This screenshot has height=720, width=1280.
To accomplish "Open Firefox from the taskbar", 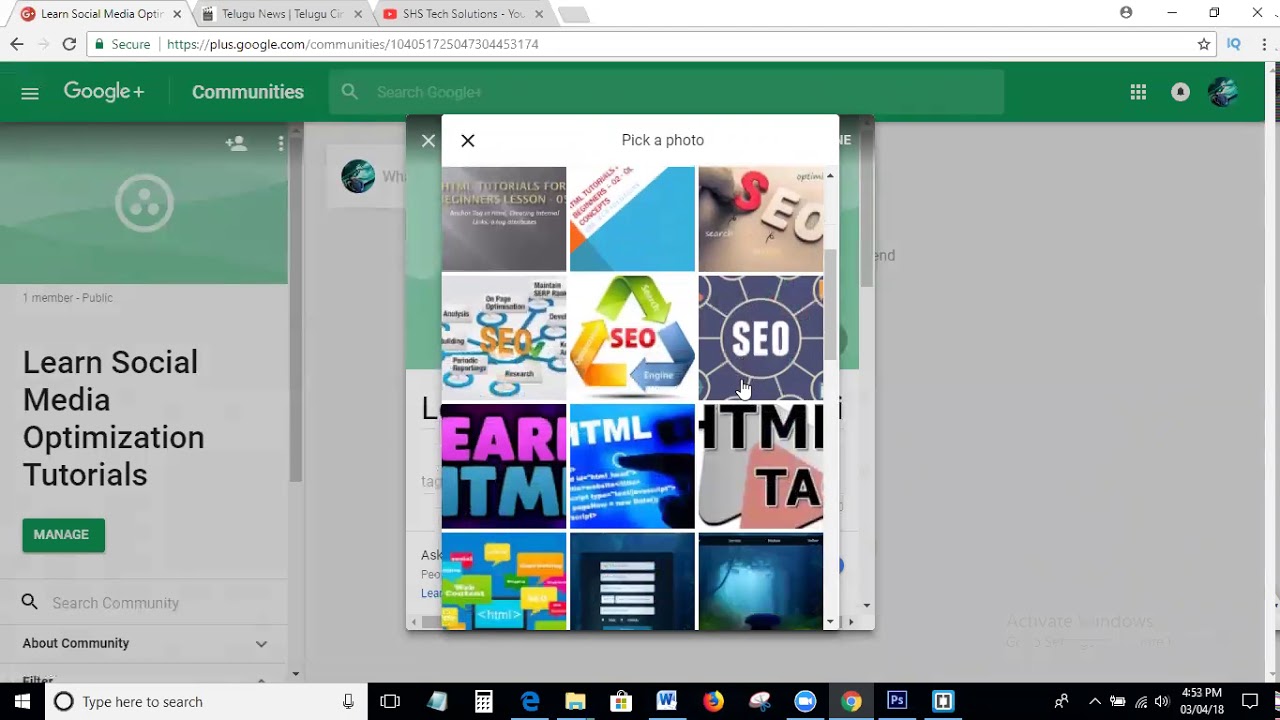I will coord(713,701).
